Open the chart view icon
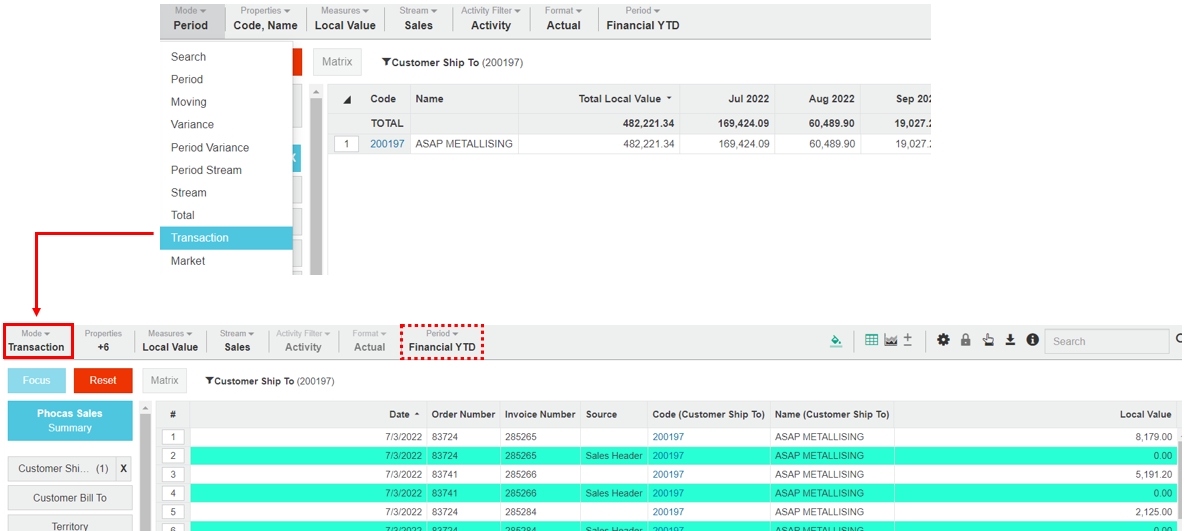Viewport: 1189px width, 531px height. coord(890,341)
